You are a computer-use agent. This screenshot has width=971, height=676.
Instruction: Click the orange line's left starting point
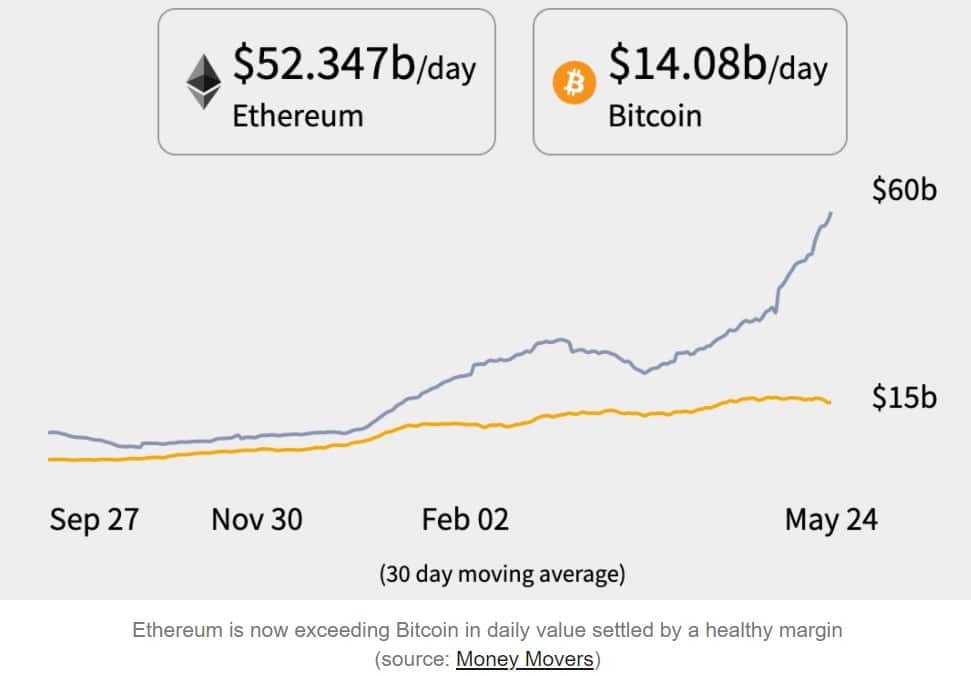[50, 459]
